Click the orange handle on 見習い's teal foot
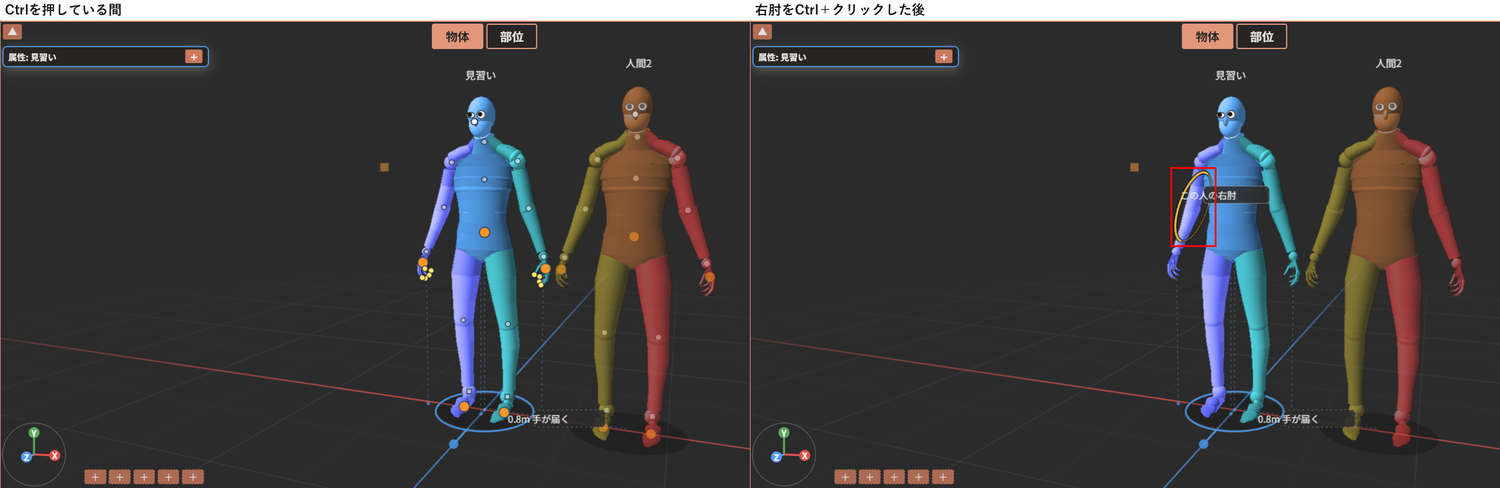The width and height of the screenshot is (1500, 488). [x=505, y=412]
